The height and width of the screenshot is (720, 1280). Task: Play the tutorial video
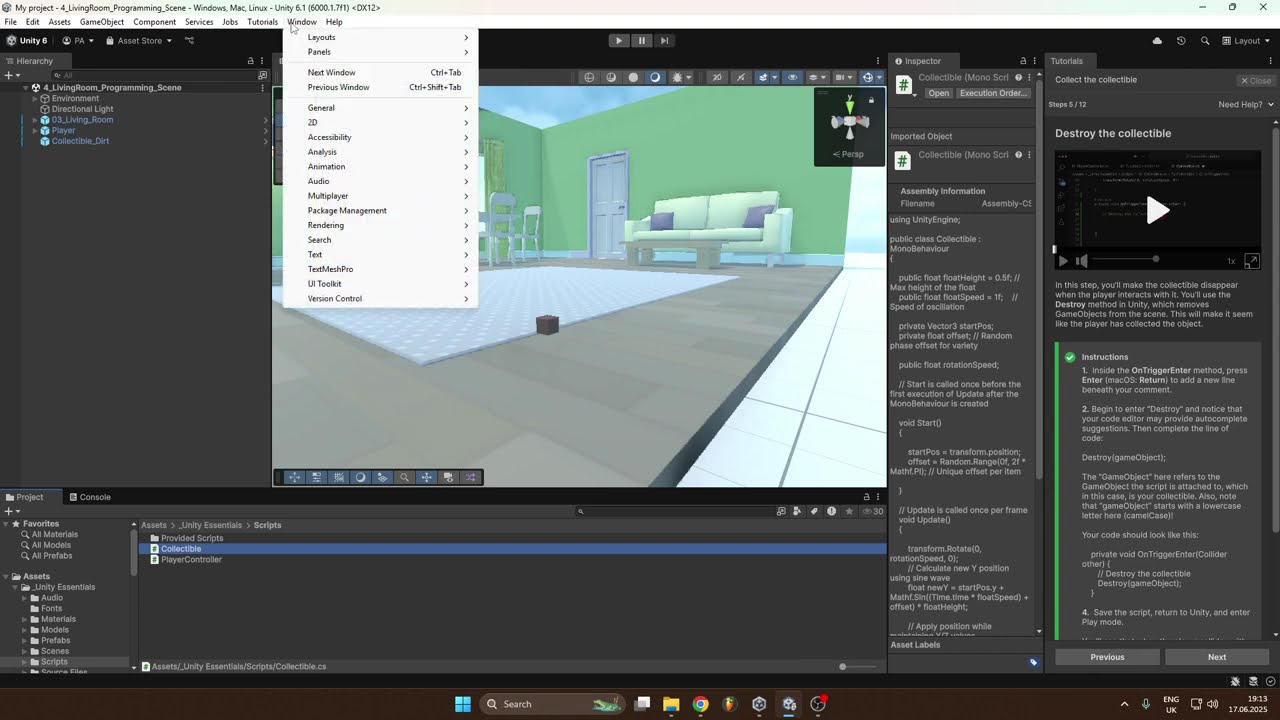pos(1157,210)
